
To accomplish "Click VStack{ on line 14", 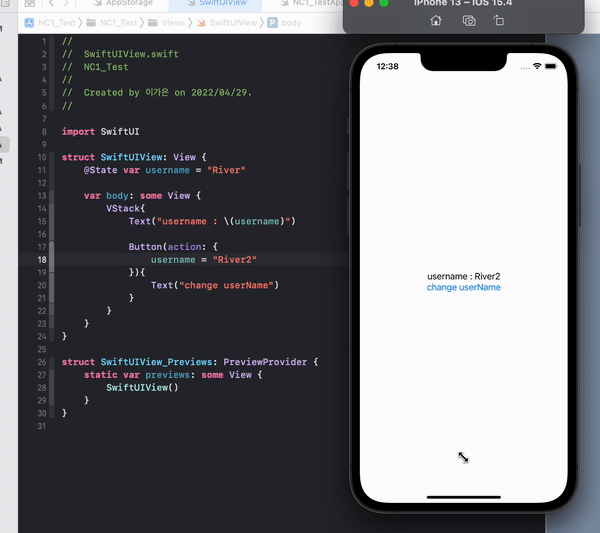I will pyautogui.click(x=126, y=209).
